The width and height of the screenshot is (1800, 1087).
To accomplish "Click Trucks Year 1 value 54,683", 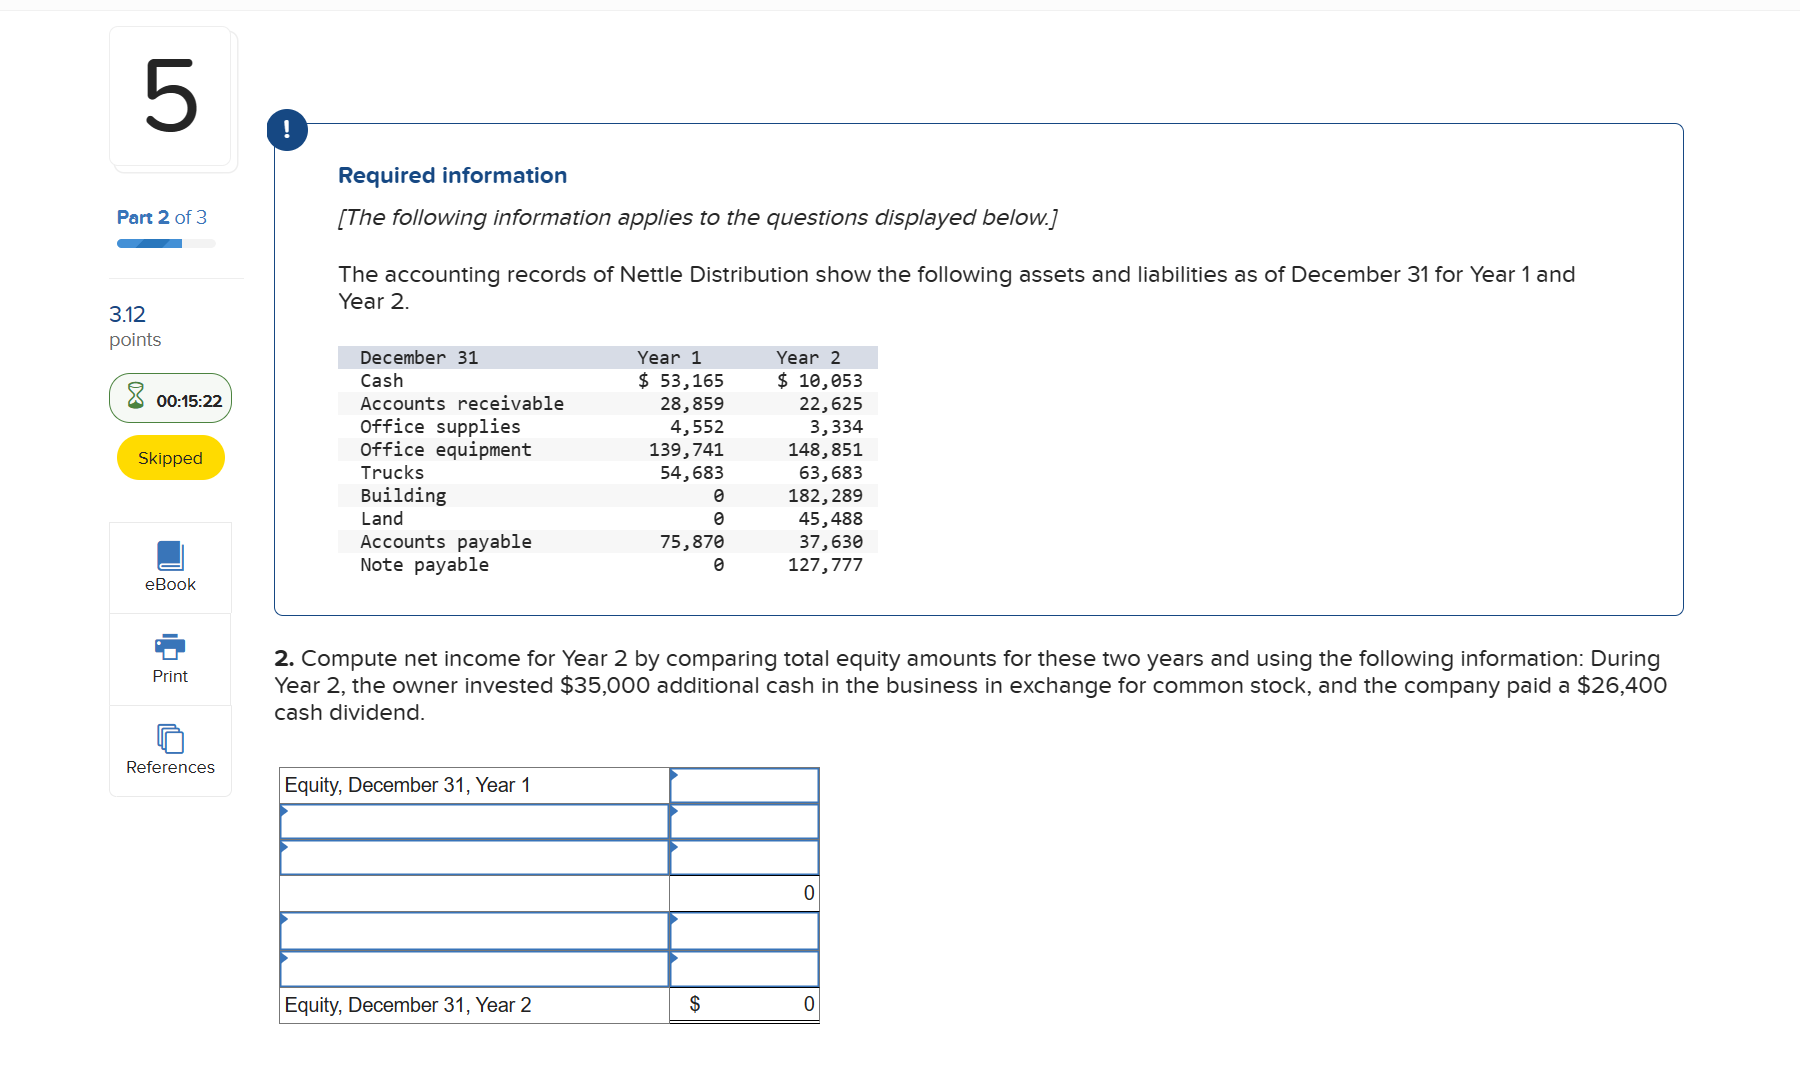I will tap(692, 473).
